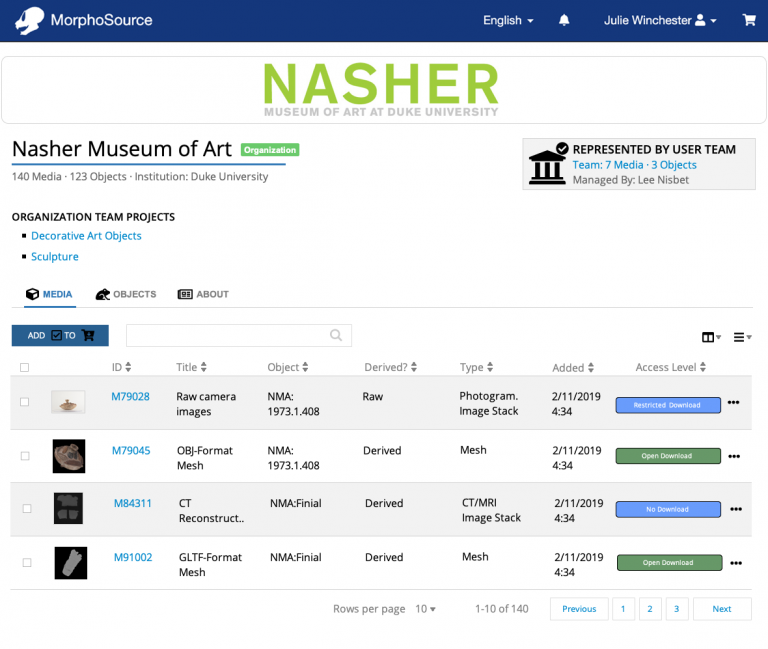Click the MorphoSource logo icon
Viewport: 768px width, 649px height.
pos(30,20)
